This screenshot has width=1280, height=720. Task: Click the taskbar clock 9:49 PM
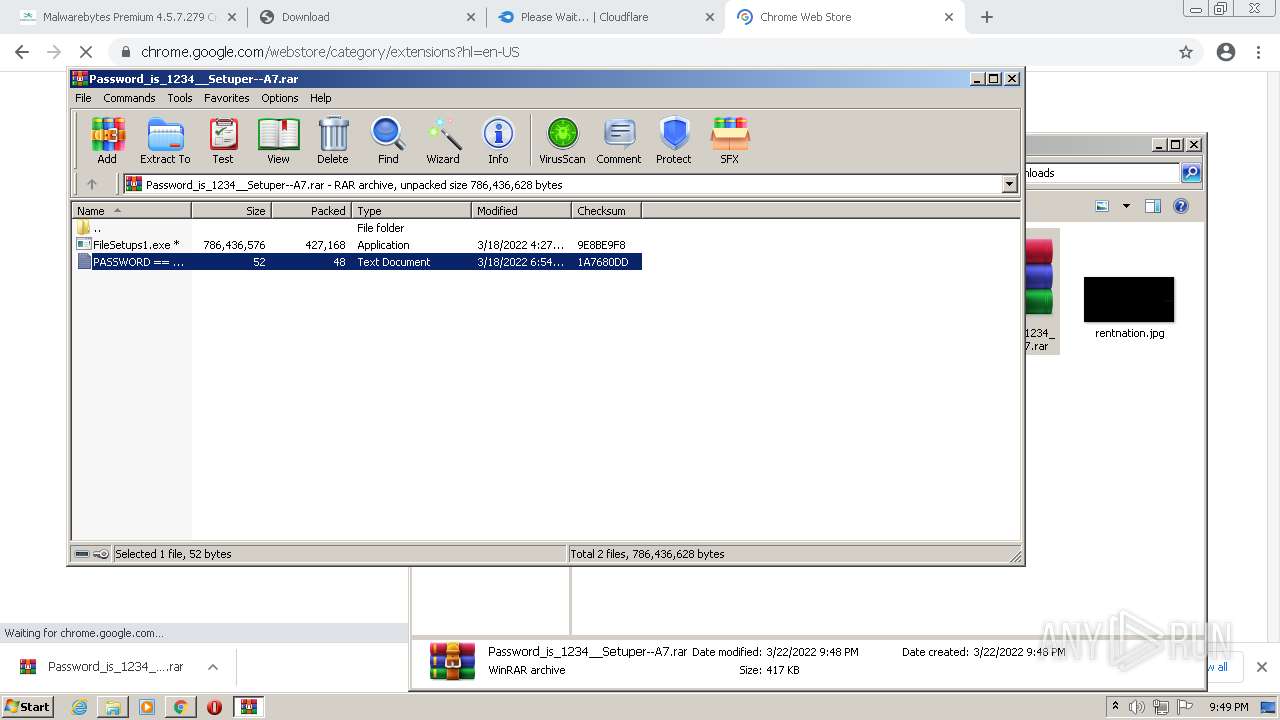click(1228, 707)
